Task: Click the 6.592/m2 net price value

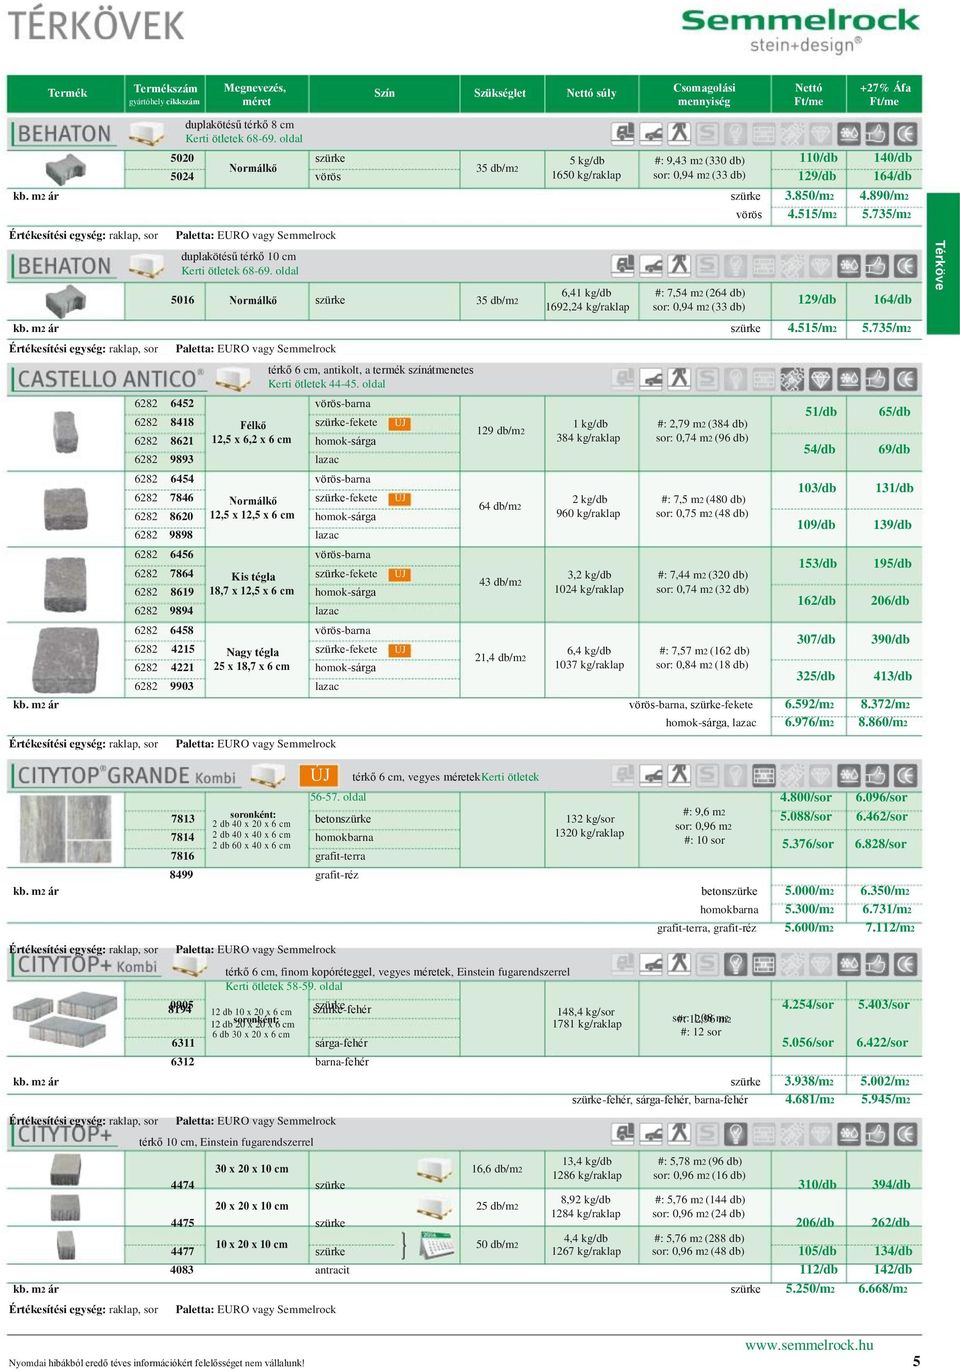Action: point(809,704)
